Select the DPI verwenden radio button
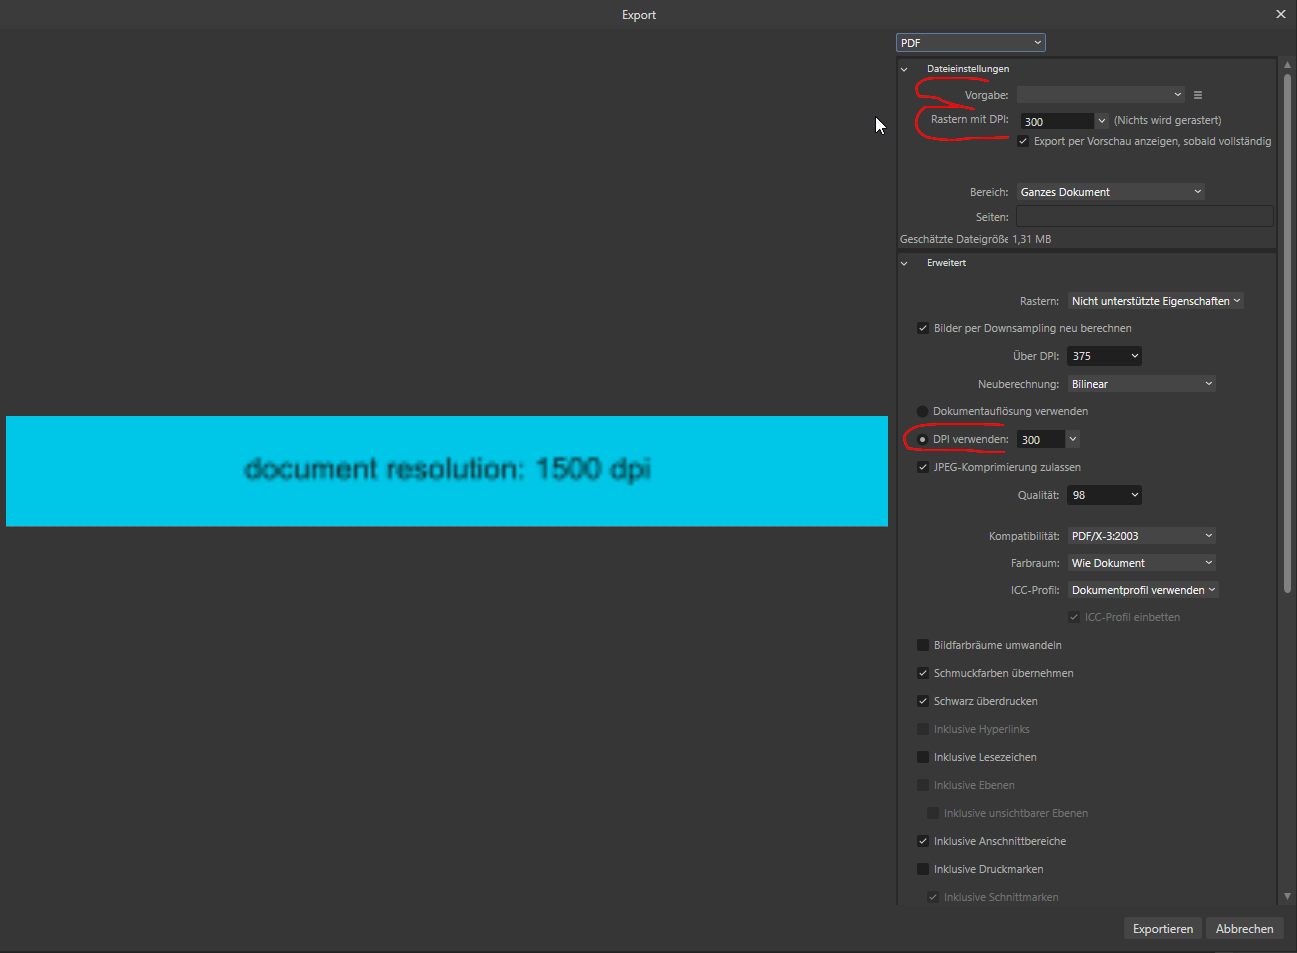Screen dimensions: 1297x953 pyautogui.click(x=923, y=439)
